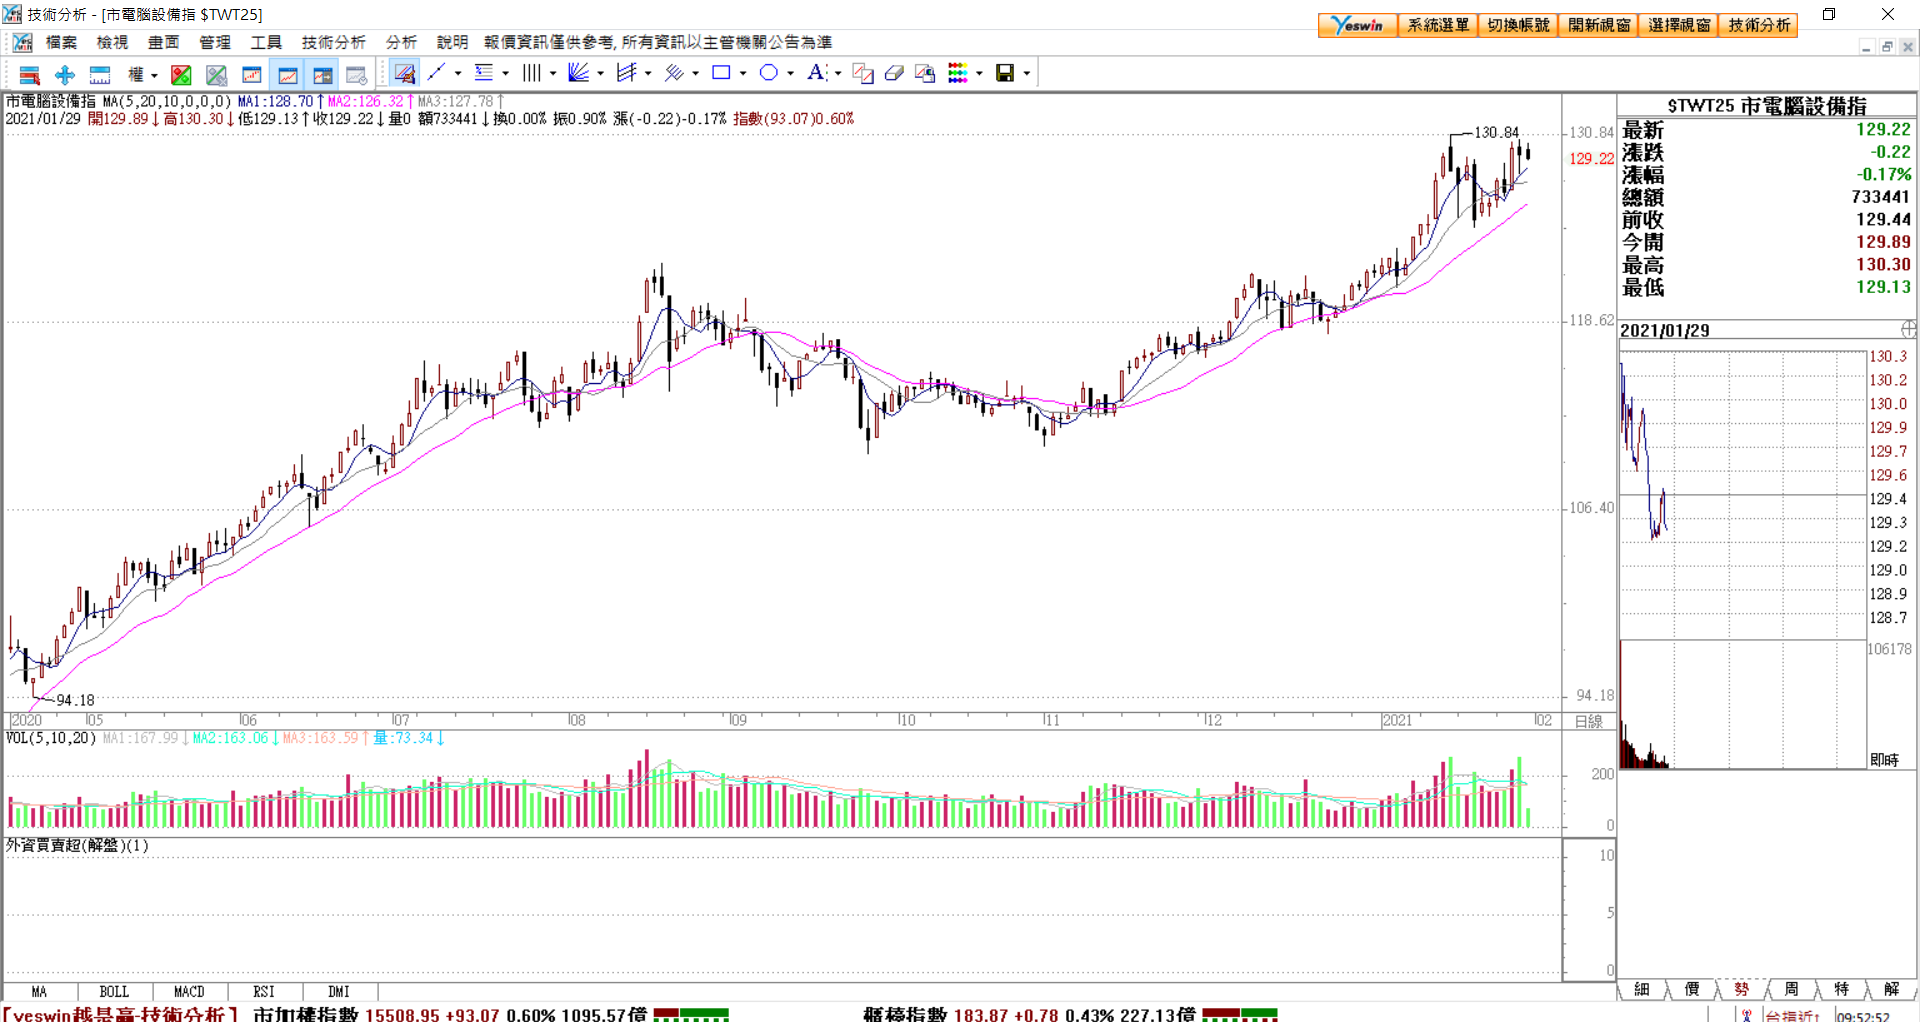Click the 系統選單 button
This screenshot has height=1022, width=1920.
1438,25
